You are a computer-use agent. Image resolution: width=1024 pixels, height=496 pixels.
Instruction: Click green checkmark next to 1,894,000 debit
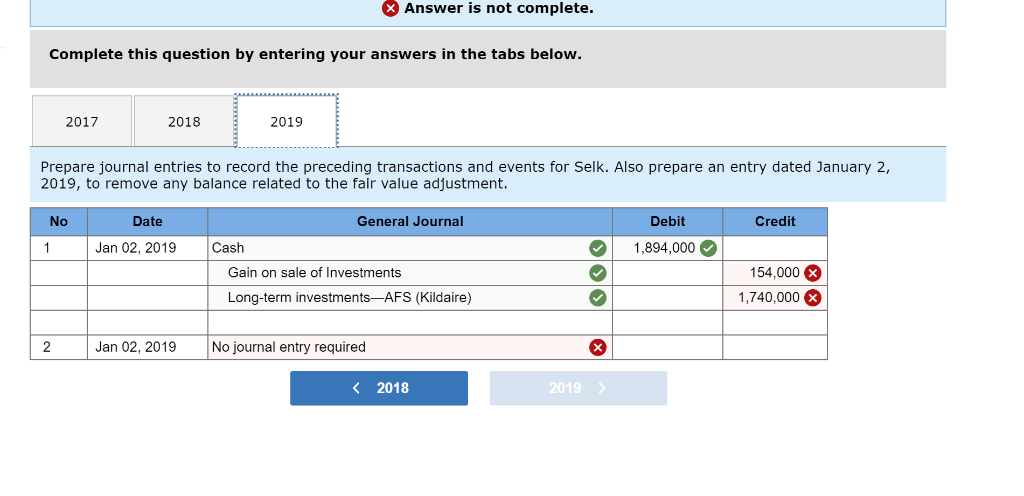(708, 248)
